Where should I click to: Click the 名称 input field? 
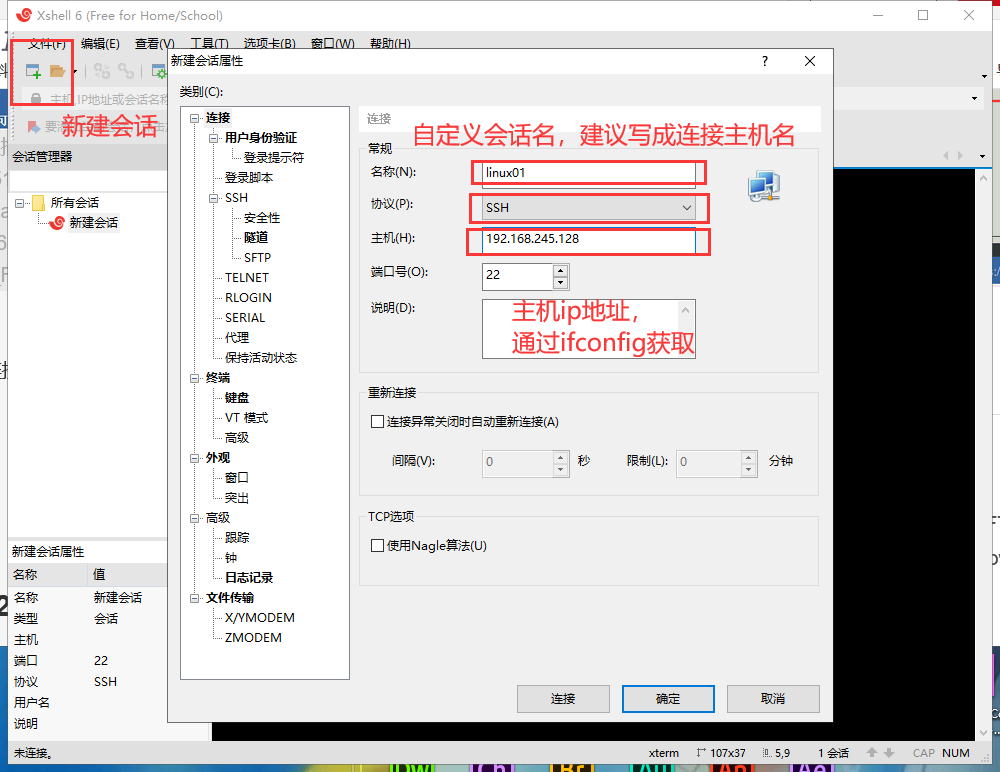[589, 173]
